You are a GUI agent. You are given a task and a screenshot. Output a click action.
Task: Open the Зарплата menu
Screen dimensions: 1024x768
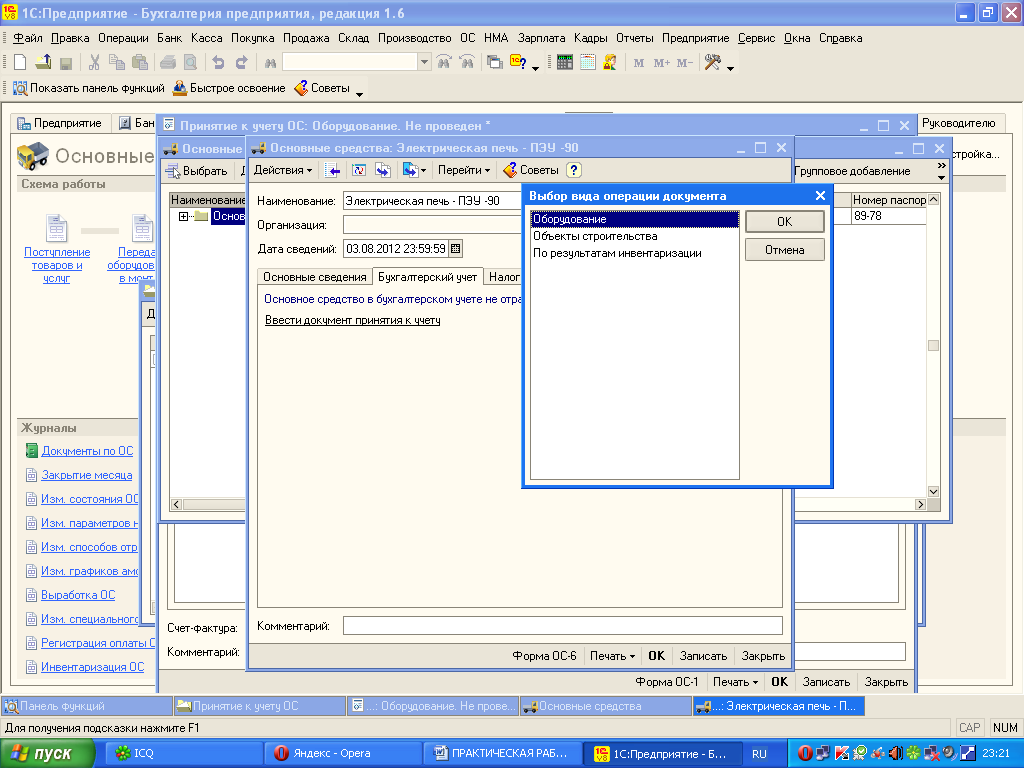coord(541,38)
